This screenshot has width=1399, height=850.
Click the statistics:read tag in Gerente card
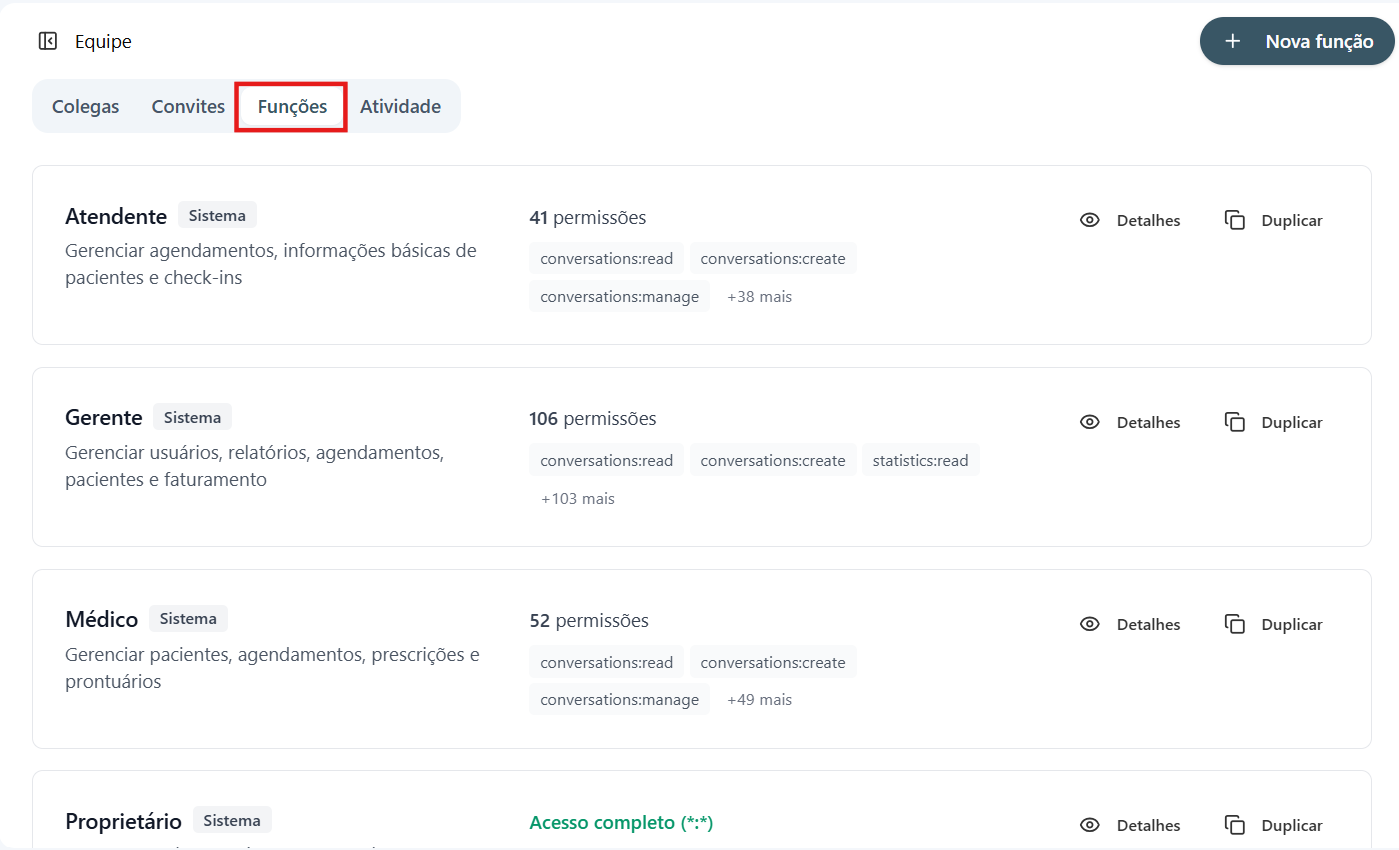coord(920,460)
